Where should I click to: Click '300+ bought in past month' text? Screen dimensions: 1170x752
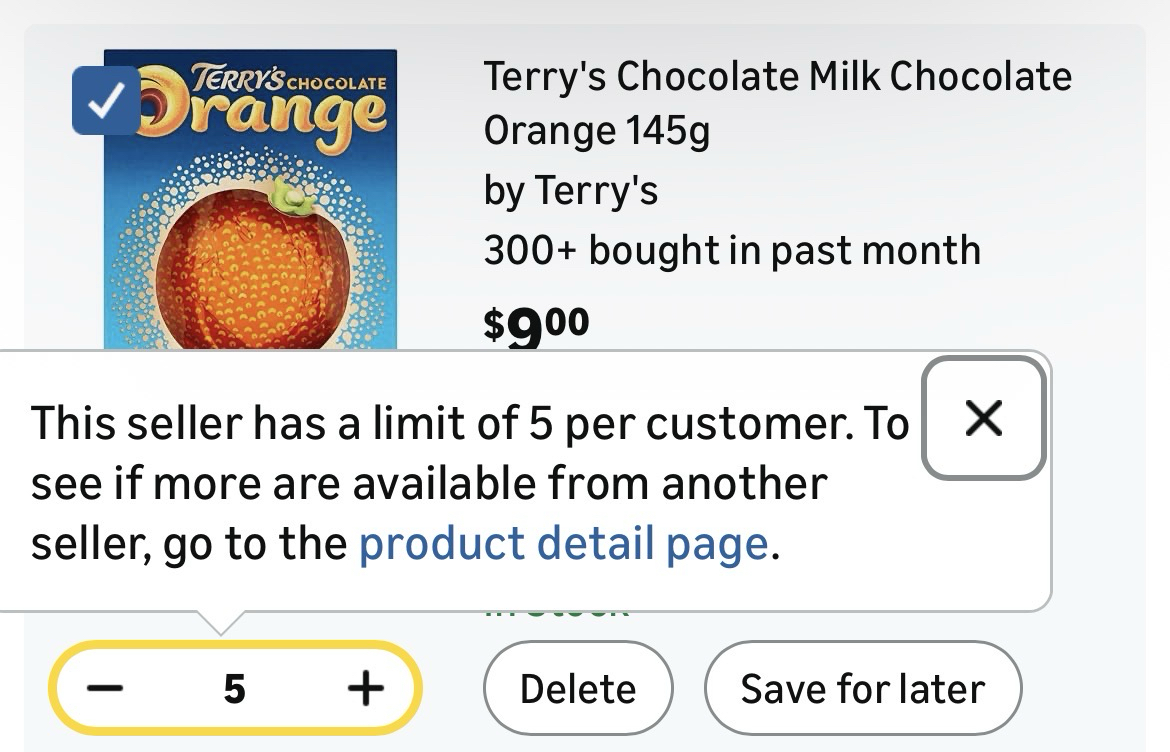pos(731,250)
